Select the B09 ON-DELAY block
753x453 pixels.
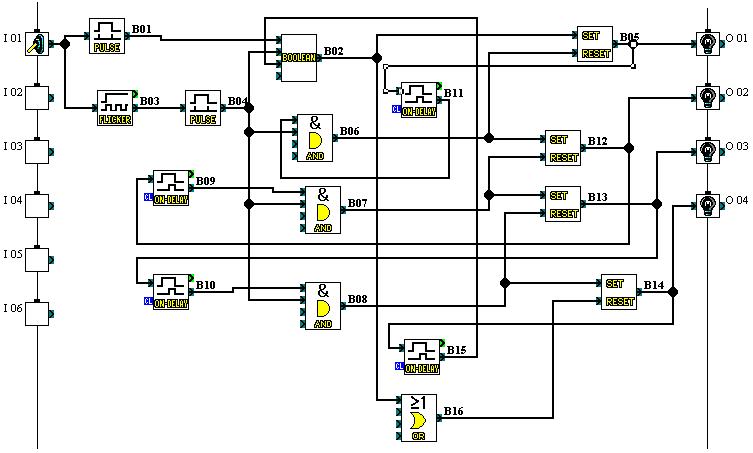point(171,188)
